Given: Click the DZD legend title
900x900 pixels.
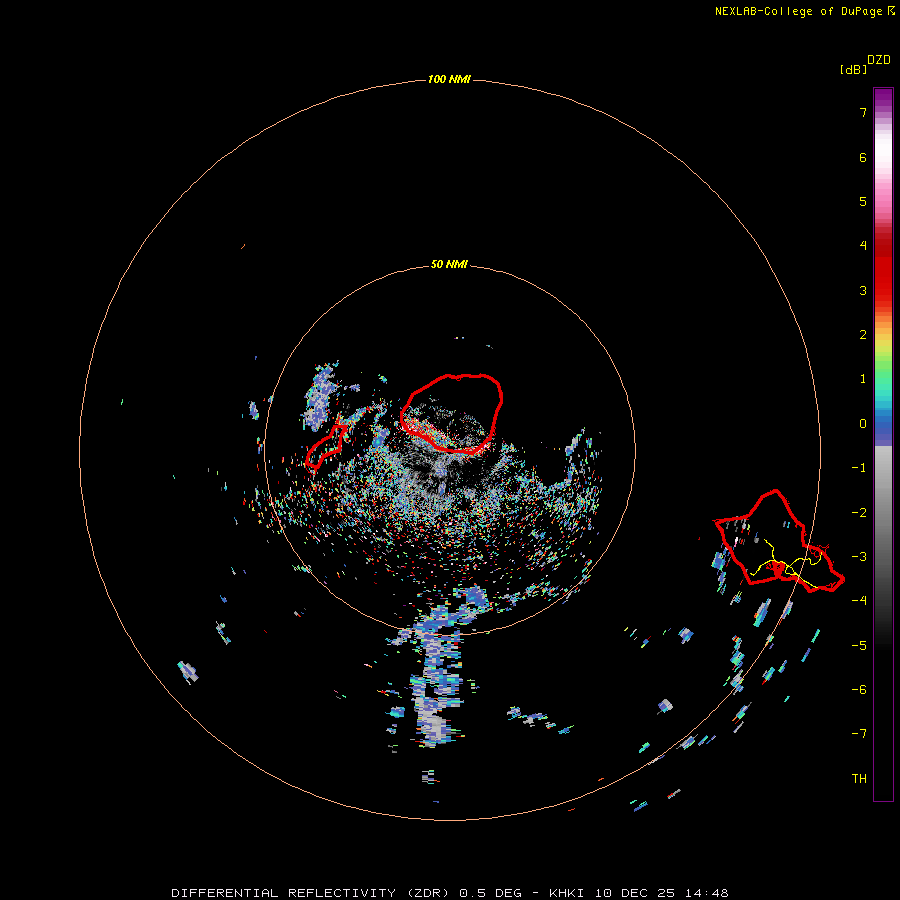Looking at the screenshot, I should [x=879, y=60].
